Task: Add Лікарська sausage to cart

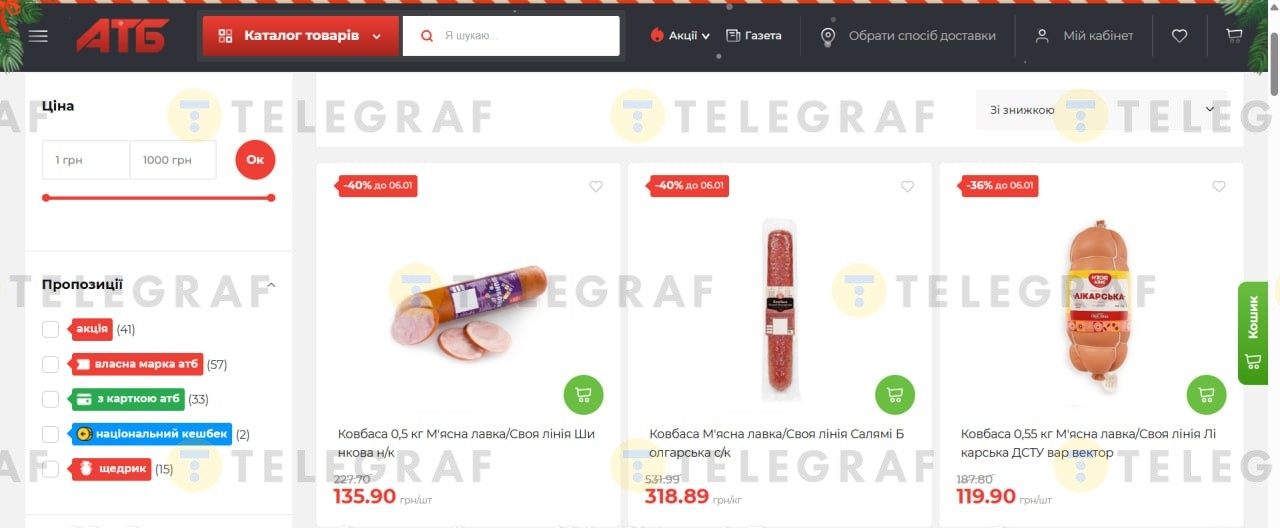Action: coord(1206,395)
